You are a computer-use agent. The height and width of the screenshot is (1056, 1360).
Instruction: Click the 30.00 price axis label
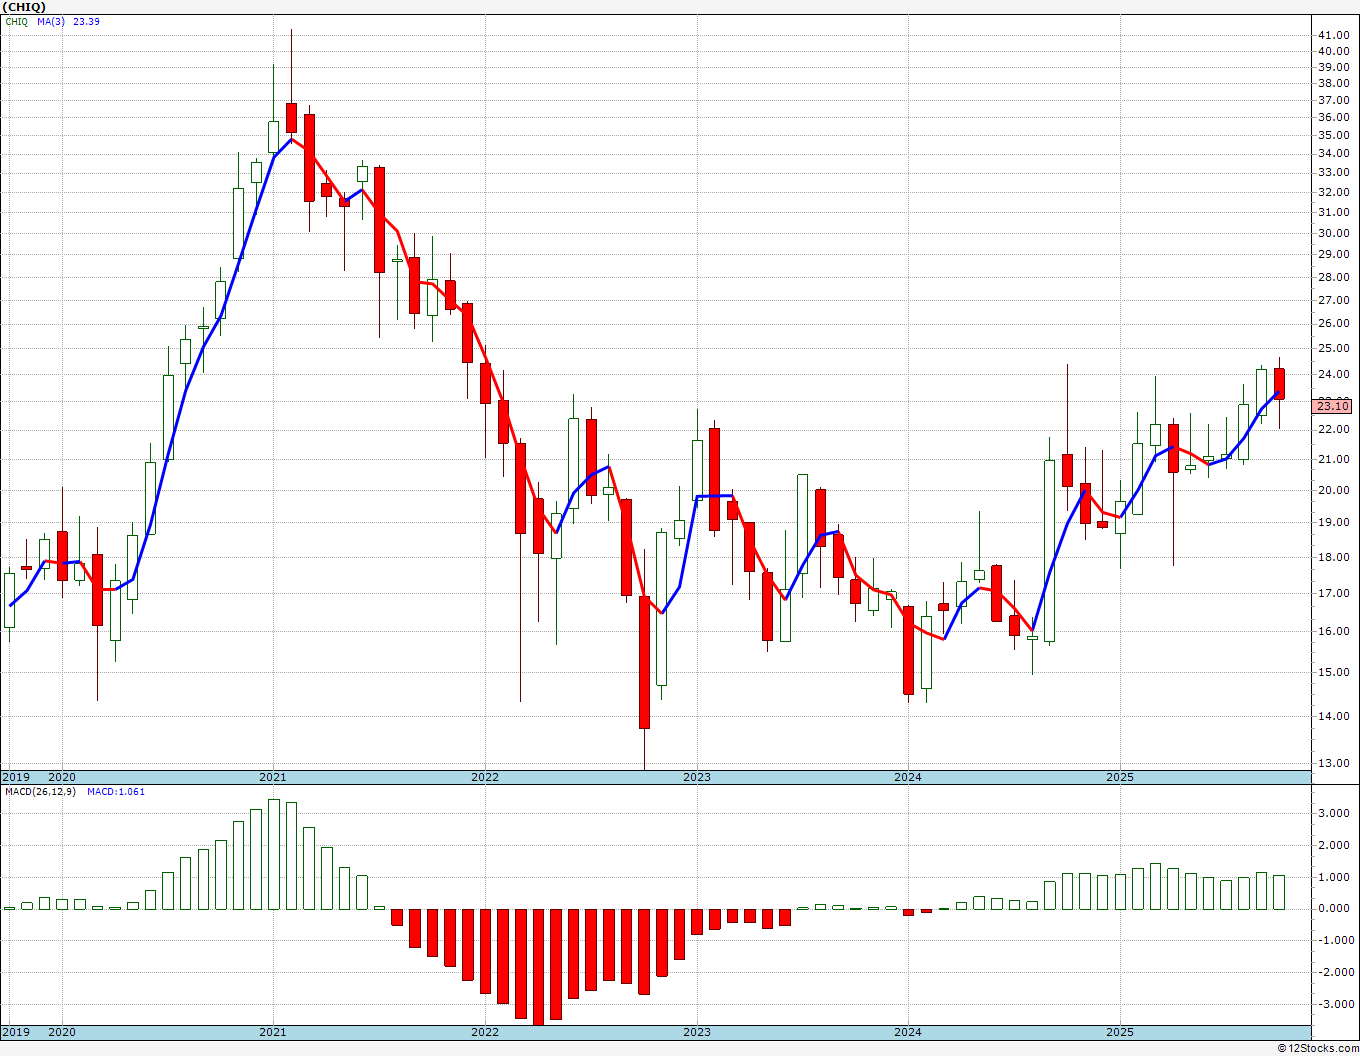(1333, 233)
